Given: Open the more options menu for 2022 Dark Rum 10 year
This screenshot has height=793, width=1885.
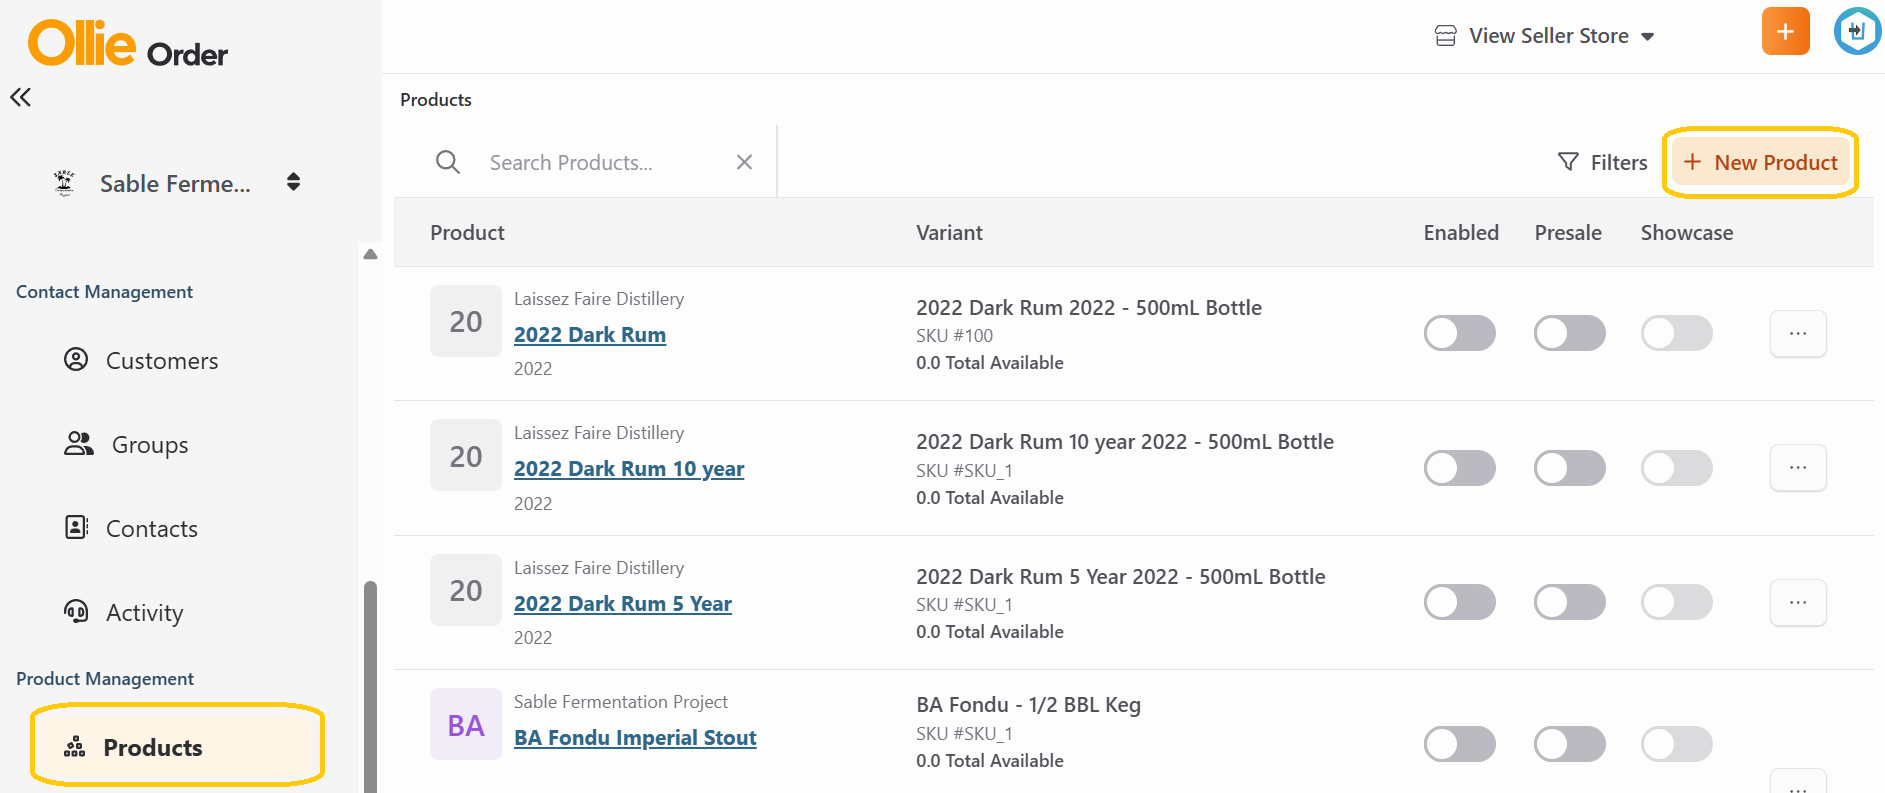Looking at the screenshot, I should click(1798, 468).
